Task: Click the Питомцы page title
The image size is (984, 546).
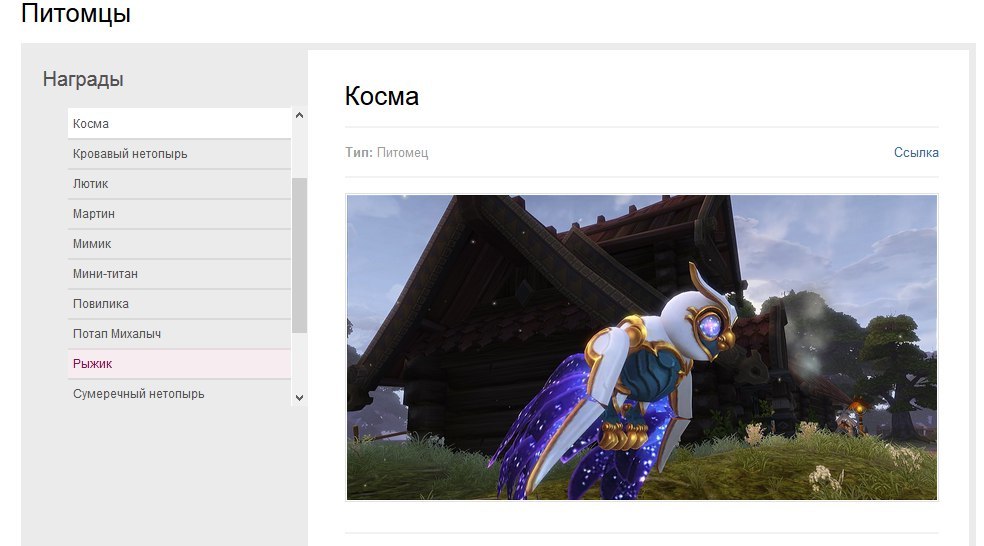Action: 76,15
